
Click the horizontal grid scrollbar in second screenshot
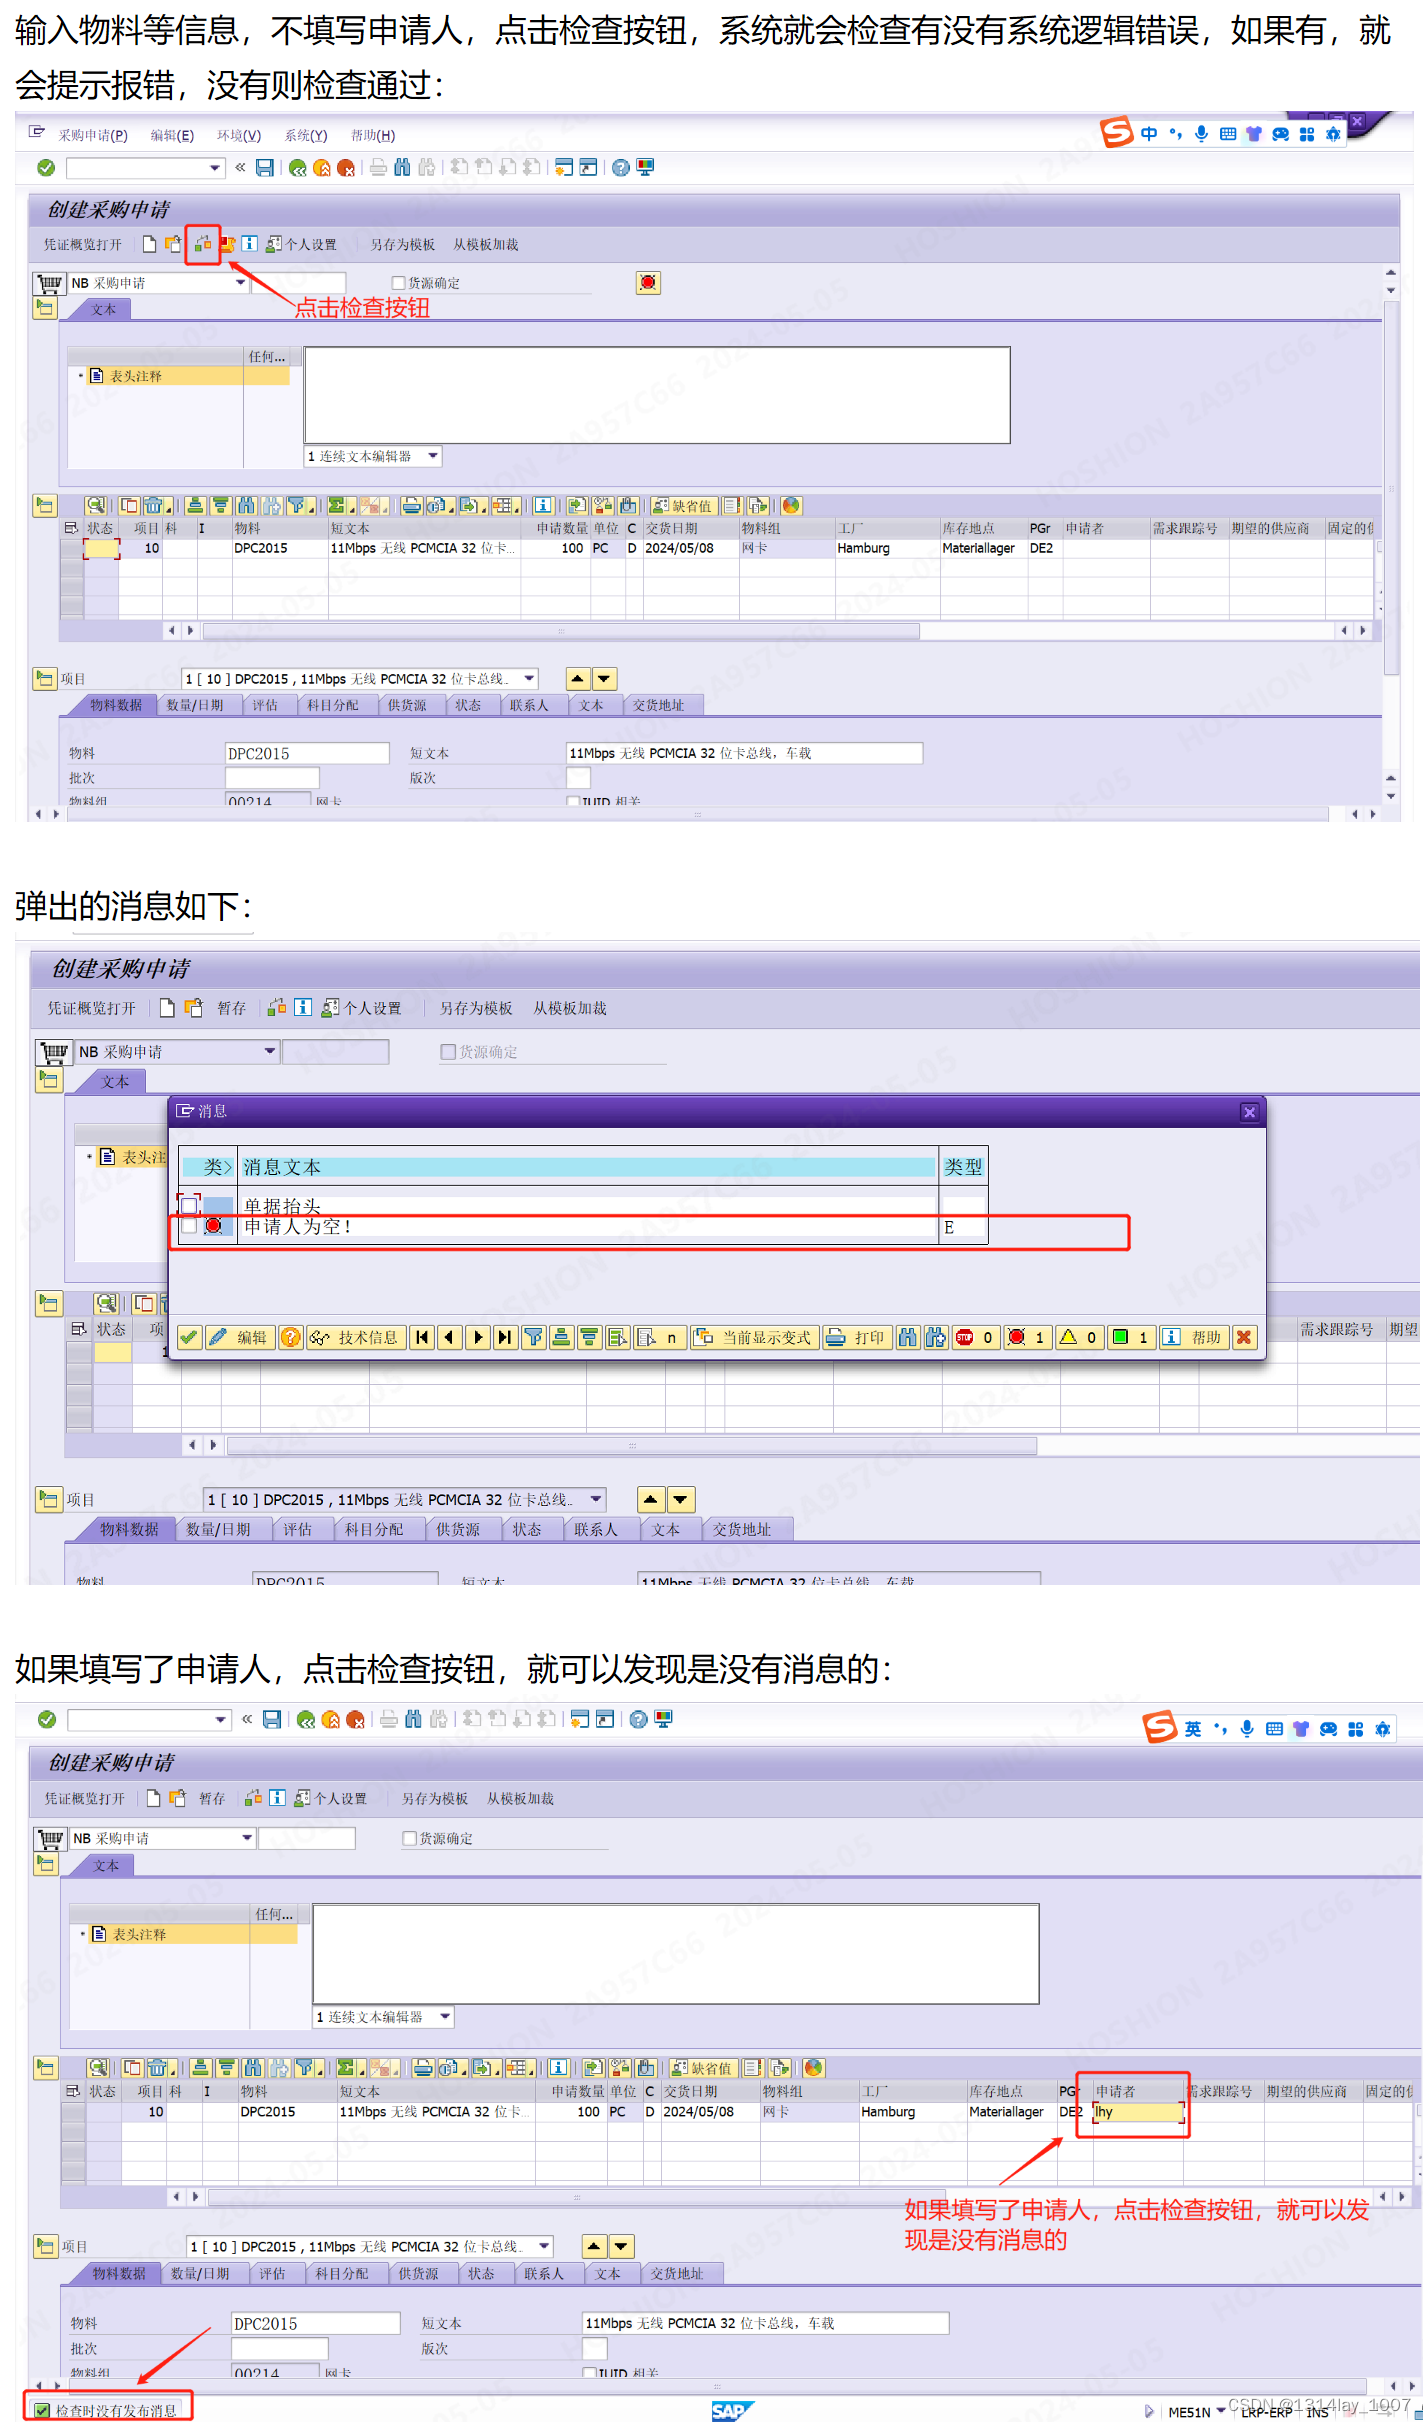[632, 1445]
